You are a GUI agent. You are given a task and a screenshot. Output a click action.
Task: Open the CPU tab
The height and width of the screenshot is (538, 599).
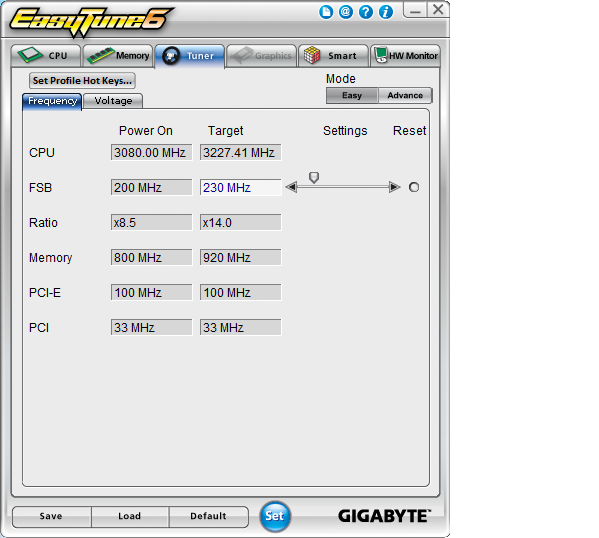(46, 56)
